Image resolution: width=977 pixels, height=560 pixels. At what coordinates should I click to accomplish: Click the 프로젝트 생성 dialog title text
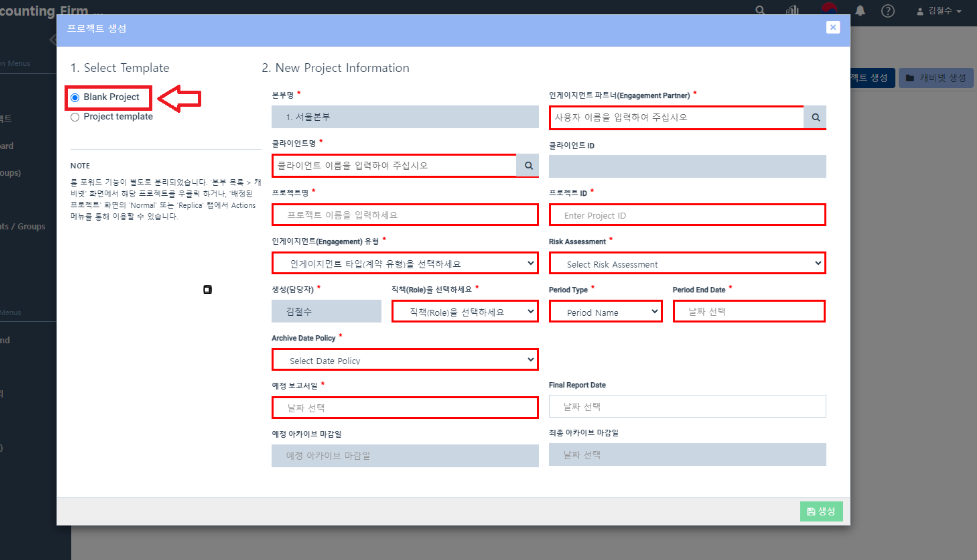click(x=97, y=29)
